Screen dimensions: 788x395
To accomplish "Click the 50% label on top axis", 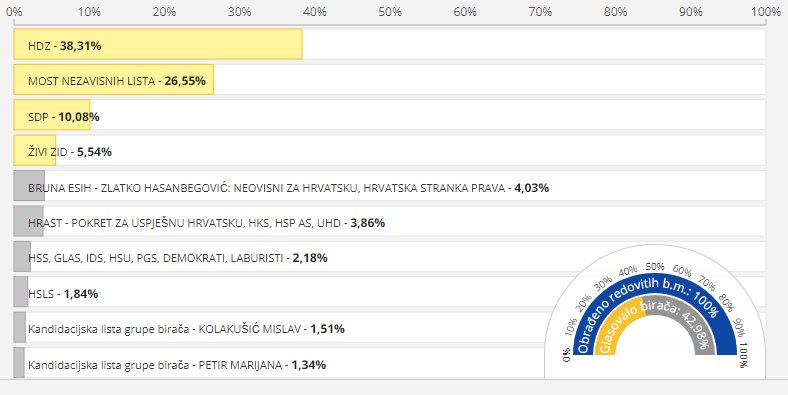I will click(389, 11).
